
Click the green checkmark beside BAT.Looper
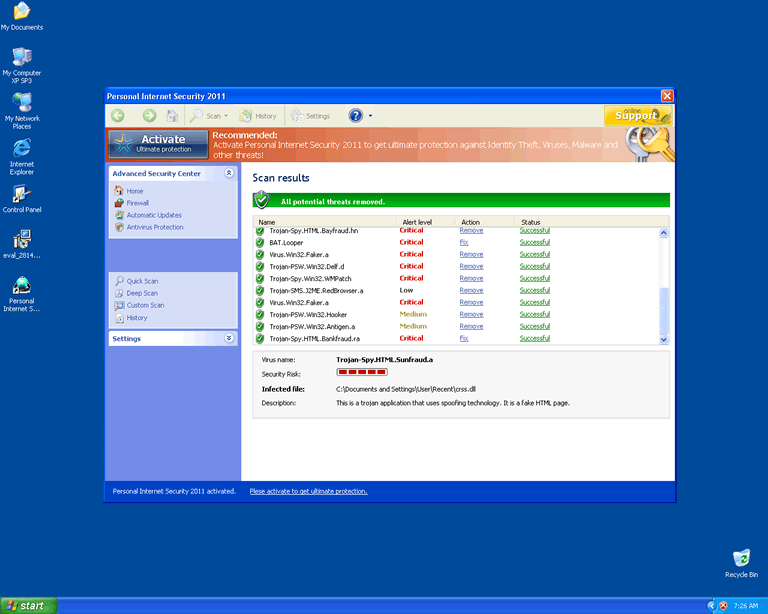(260, 243)
